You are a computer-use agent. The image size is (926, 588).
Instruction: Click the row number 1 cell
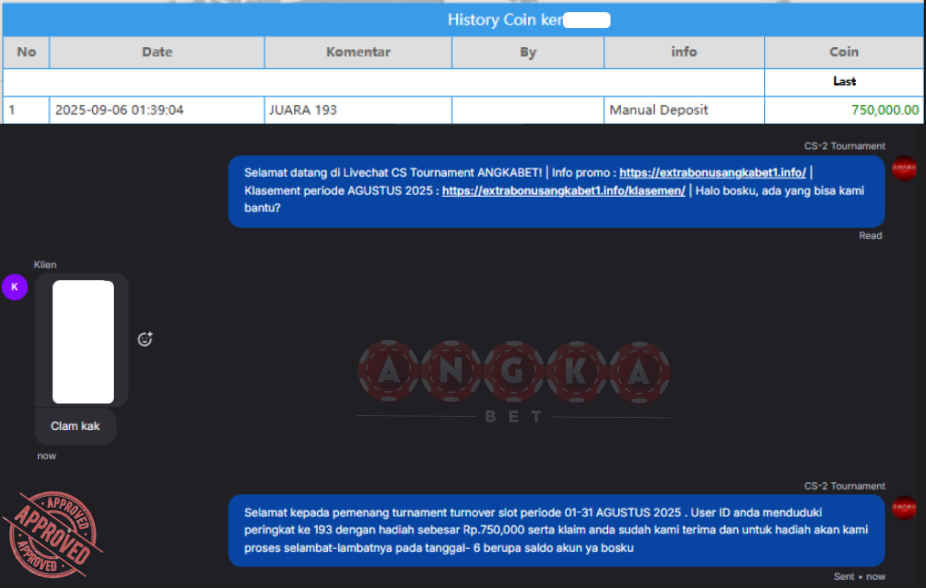click(26, 110)
